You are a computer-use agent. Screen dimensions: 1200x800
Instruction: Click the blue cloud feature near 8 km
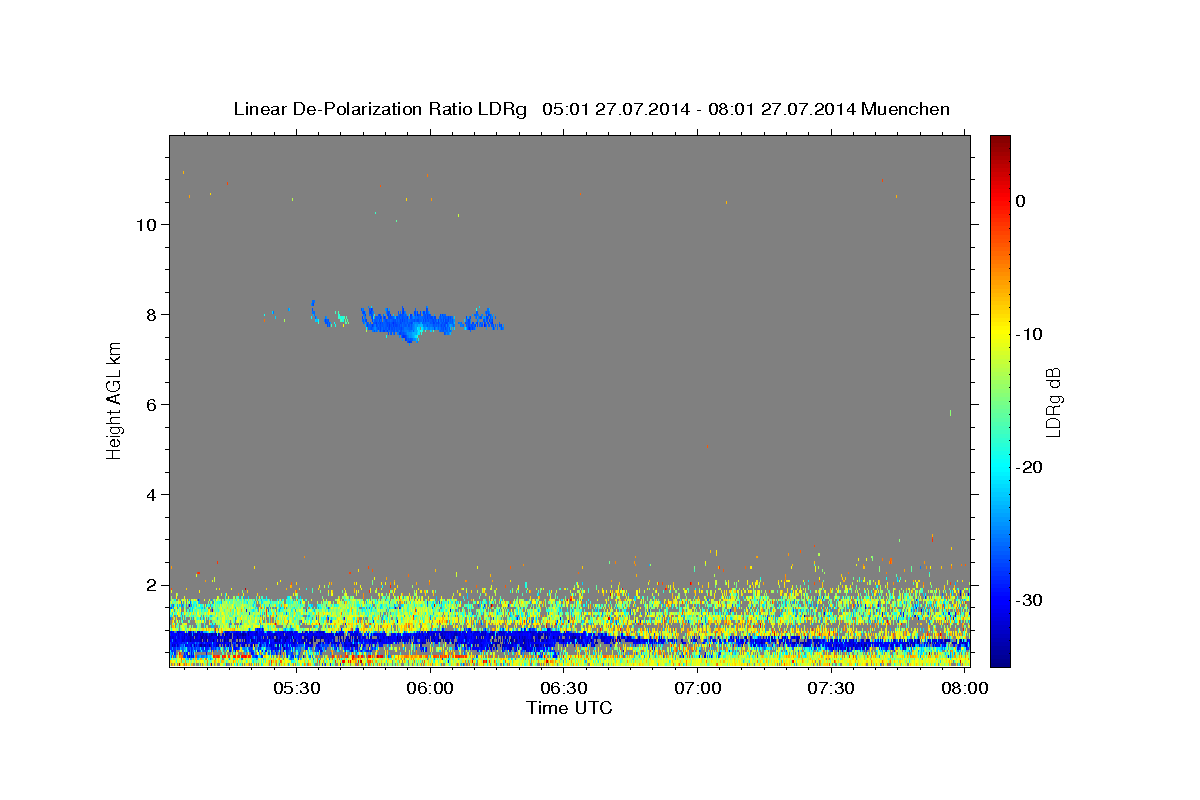(x=410, y=322)
